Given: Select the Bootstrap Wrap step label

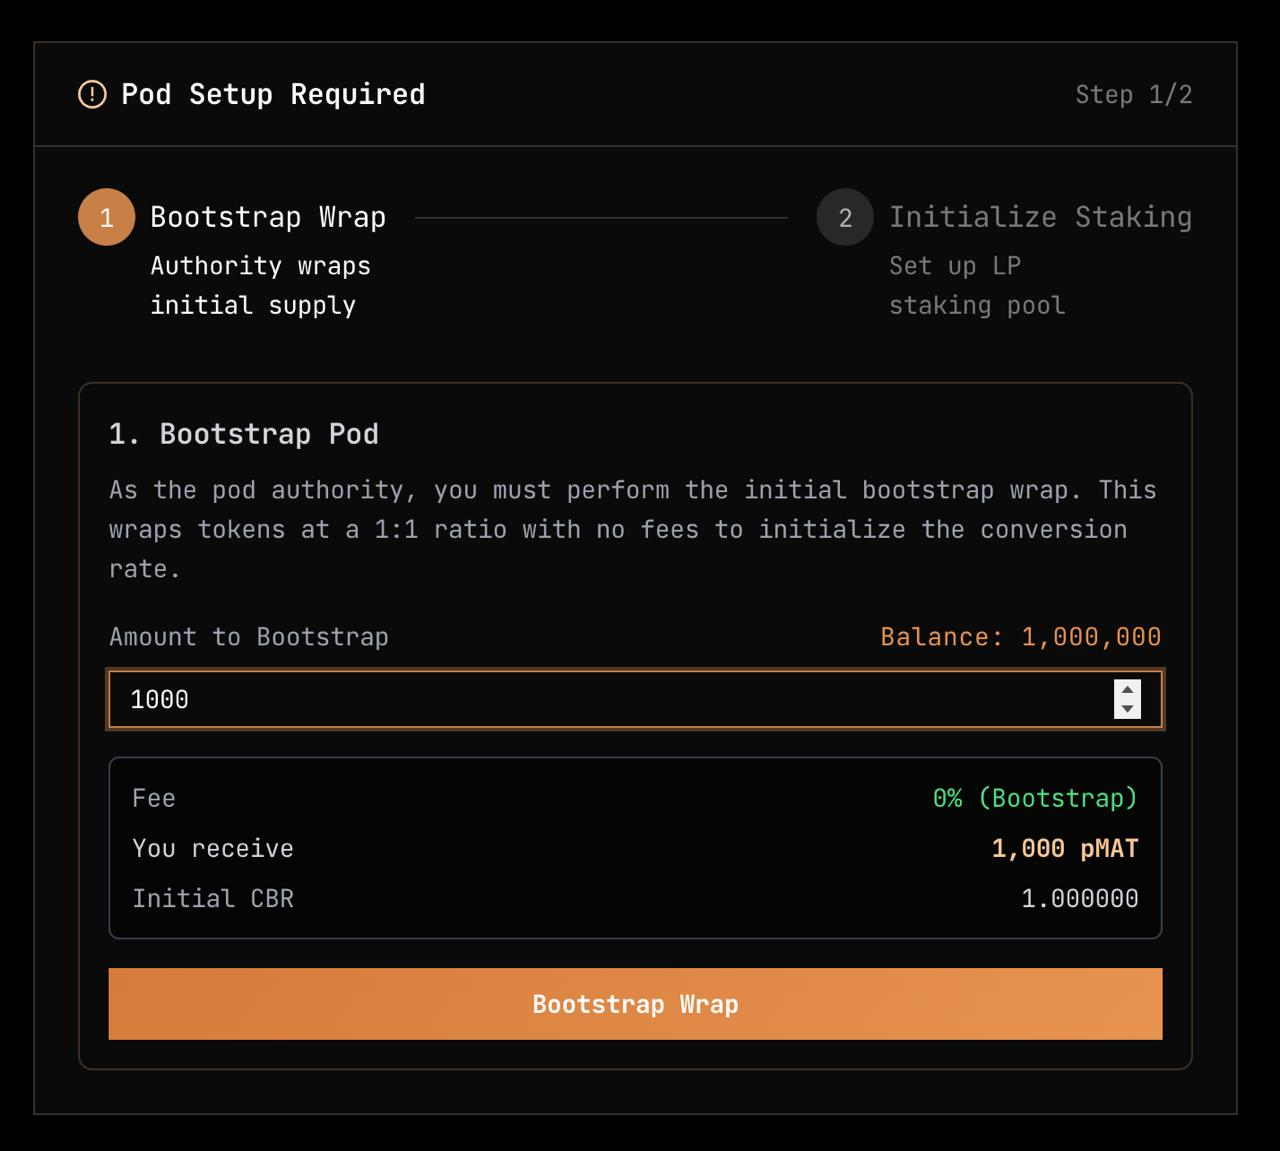Looking at the screenshot, I should coord(268,217).
